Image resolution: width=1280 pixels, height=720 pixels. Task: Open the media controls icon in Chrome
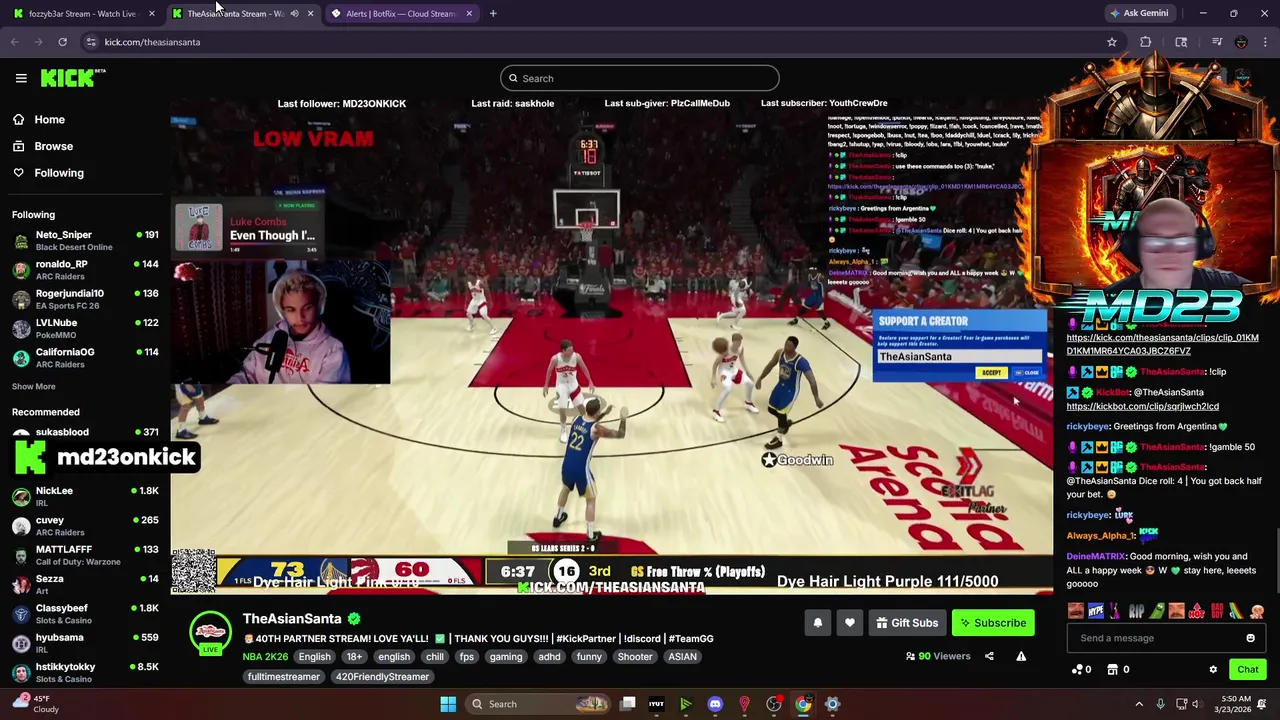tap(1216, 42)
